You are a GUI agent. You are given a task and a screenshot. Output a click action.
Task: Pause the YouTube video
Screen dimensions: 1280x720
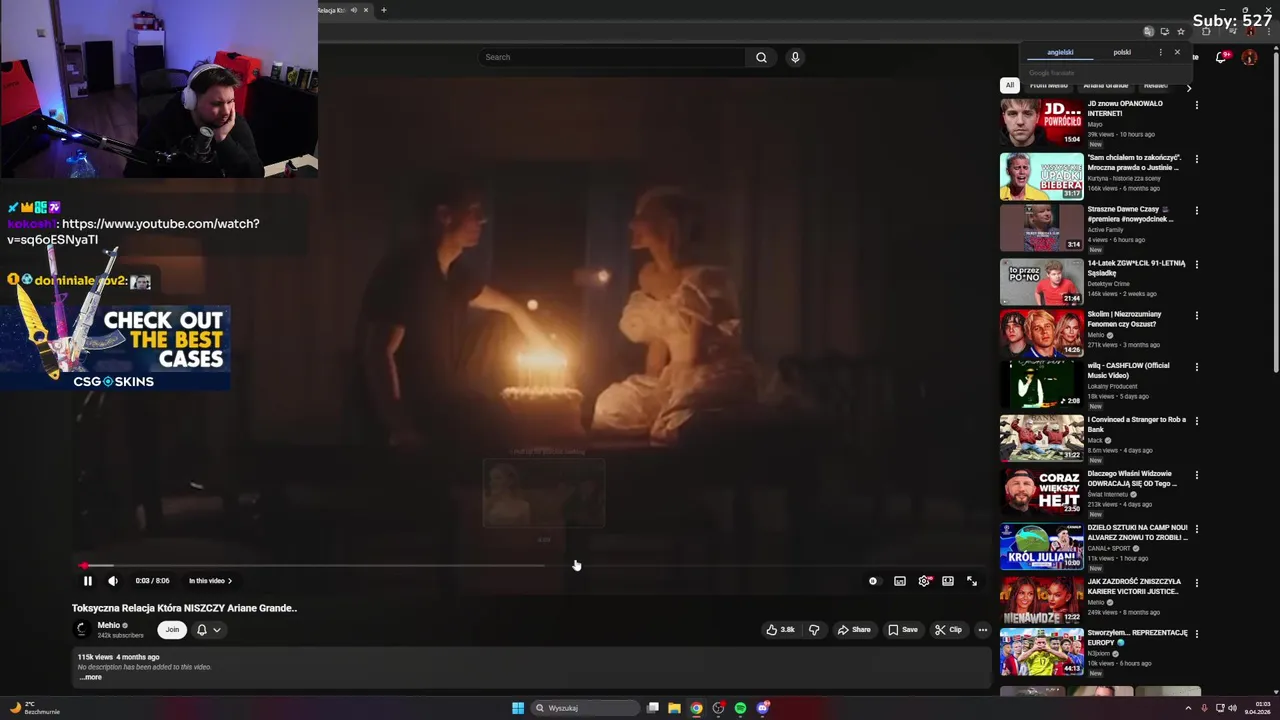pyautogui.click(x=87, y=581)
